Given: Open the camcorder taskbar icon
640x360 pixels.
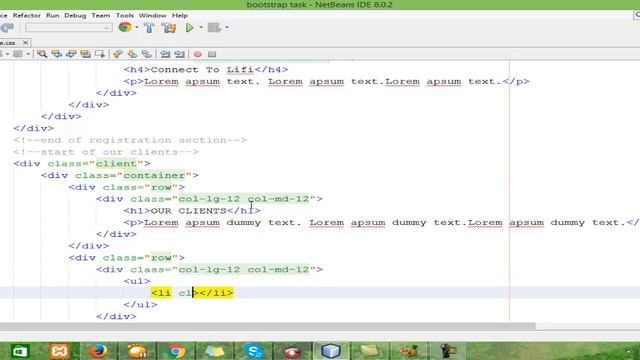Looking at the screenshot, I should point(447,351).
